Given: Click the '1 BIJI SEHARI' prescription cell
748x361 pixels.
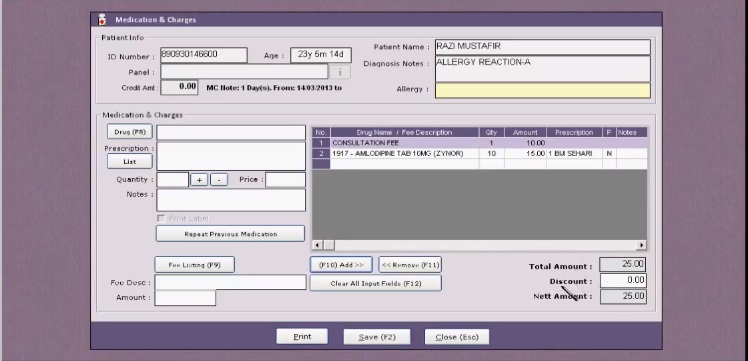Looking at the screenshot, I should [x=574, y=154].
